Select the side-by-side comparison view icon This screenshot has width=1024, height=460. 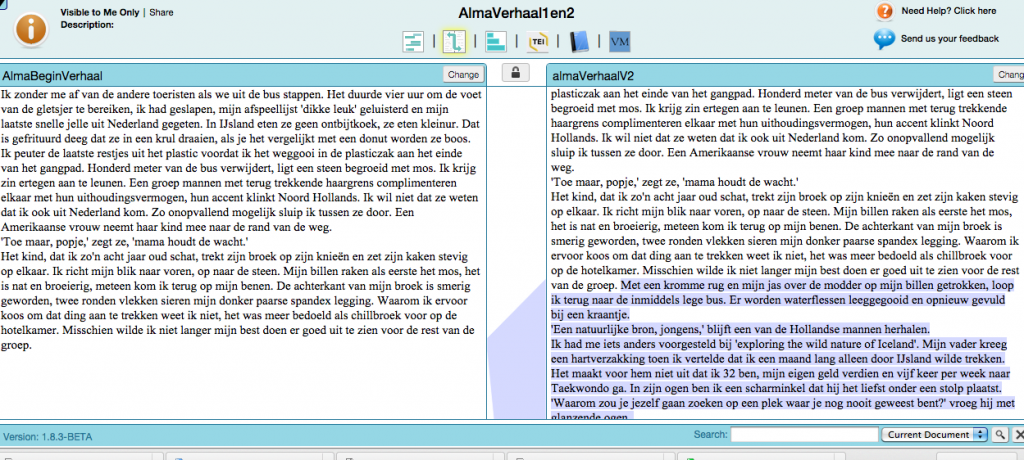(x=454, y=41)
